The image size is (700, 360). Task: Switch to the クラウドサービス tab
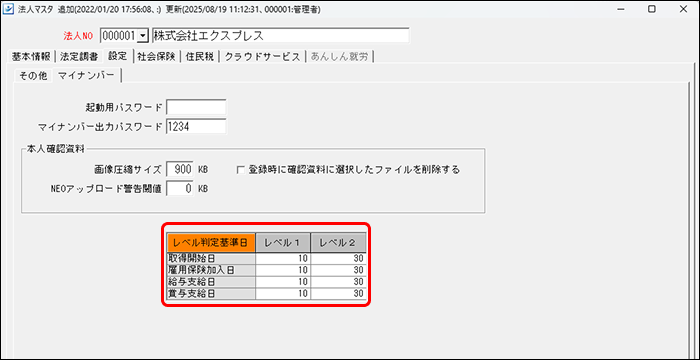(262, 57)
